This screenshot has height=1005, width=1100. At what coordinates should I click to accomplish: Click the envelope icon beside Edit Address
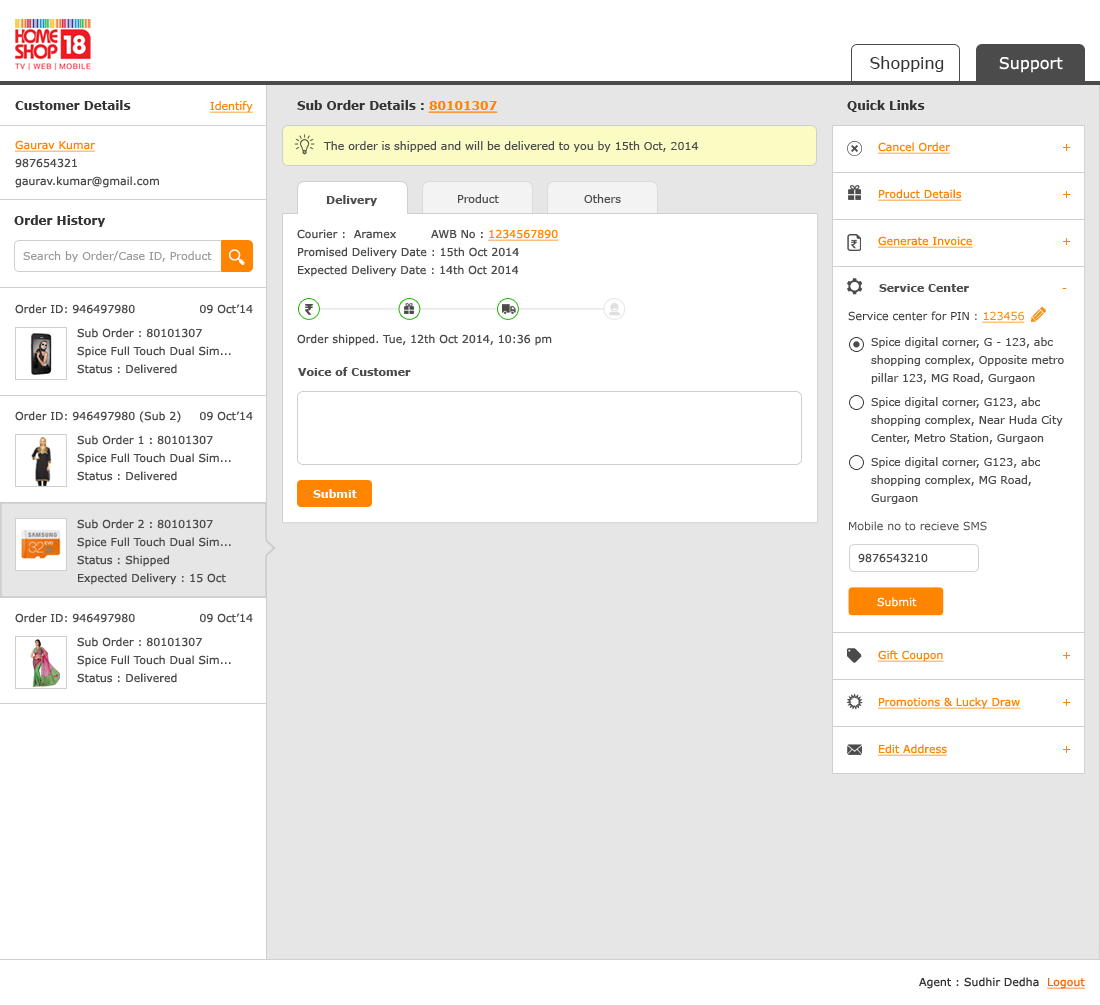click(854, 749)
